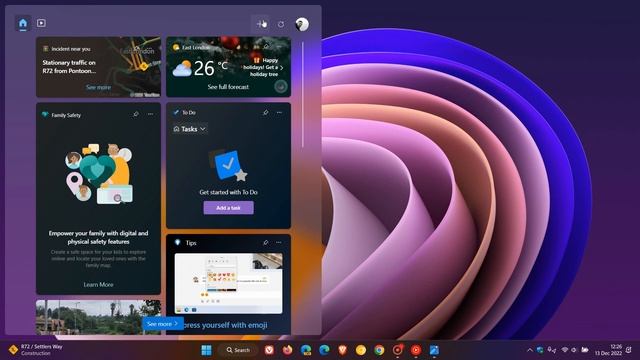Viewport: 640px width, 360px height.
Task: Open the user profile avatar
Action: pyautogui.click(x=302, y=24)
